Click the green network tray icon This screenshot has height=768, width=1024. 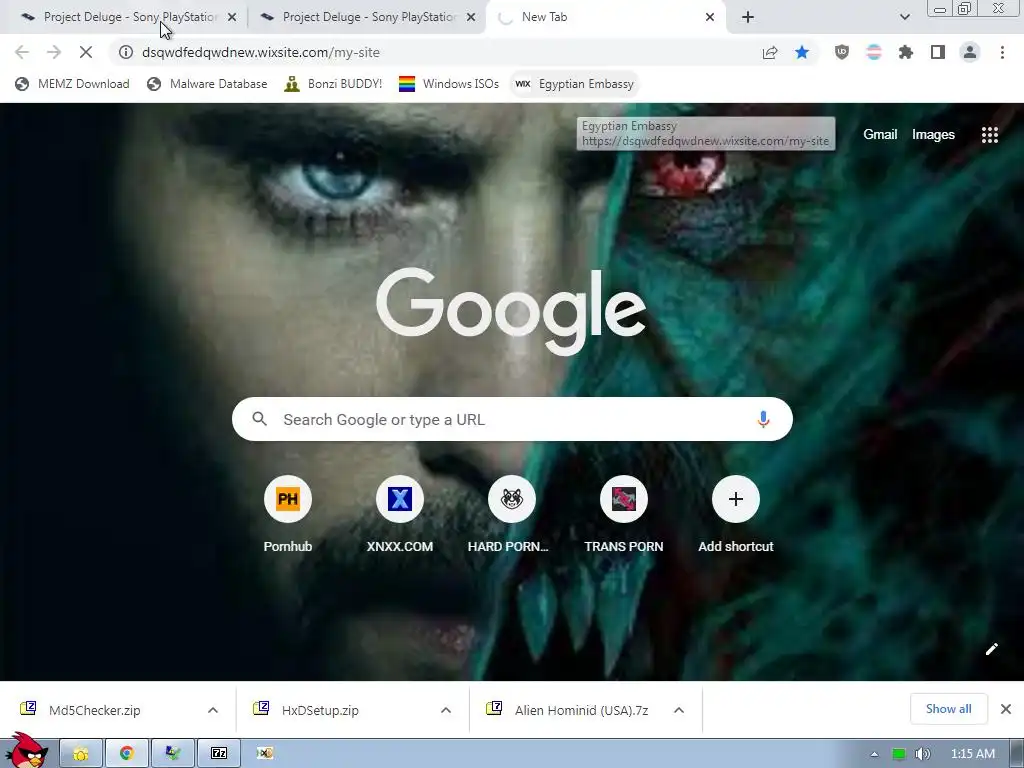(899, 754)
